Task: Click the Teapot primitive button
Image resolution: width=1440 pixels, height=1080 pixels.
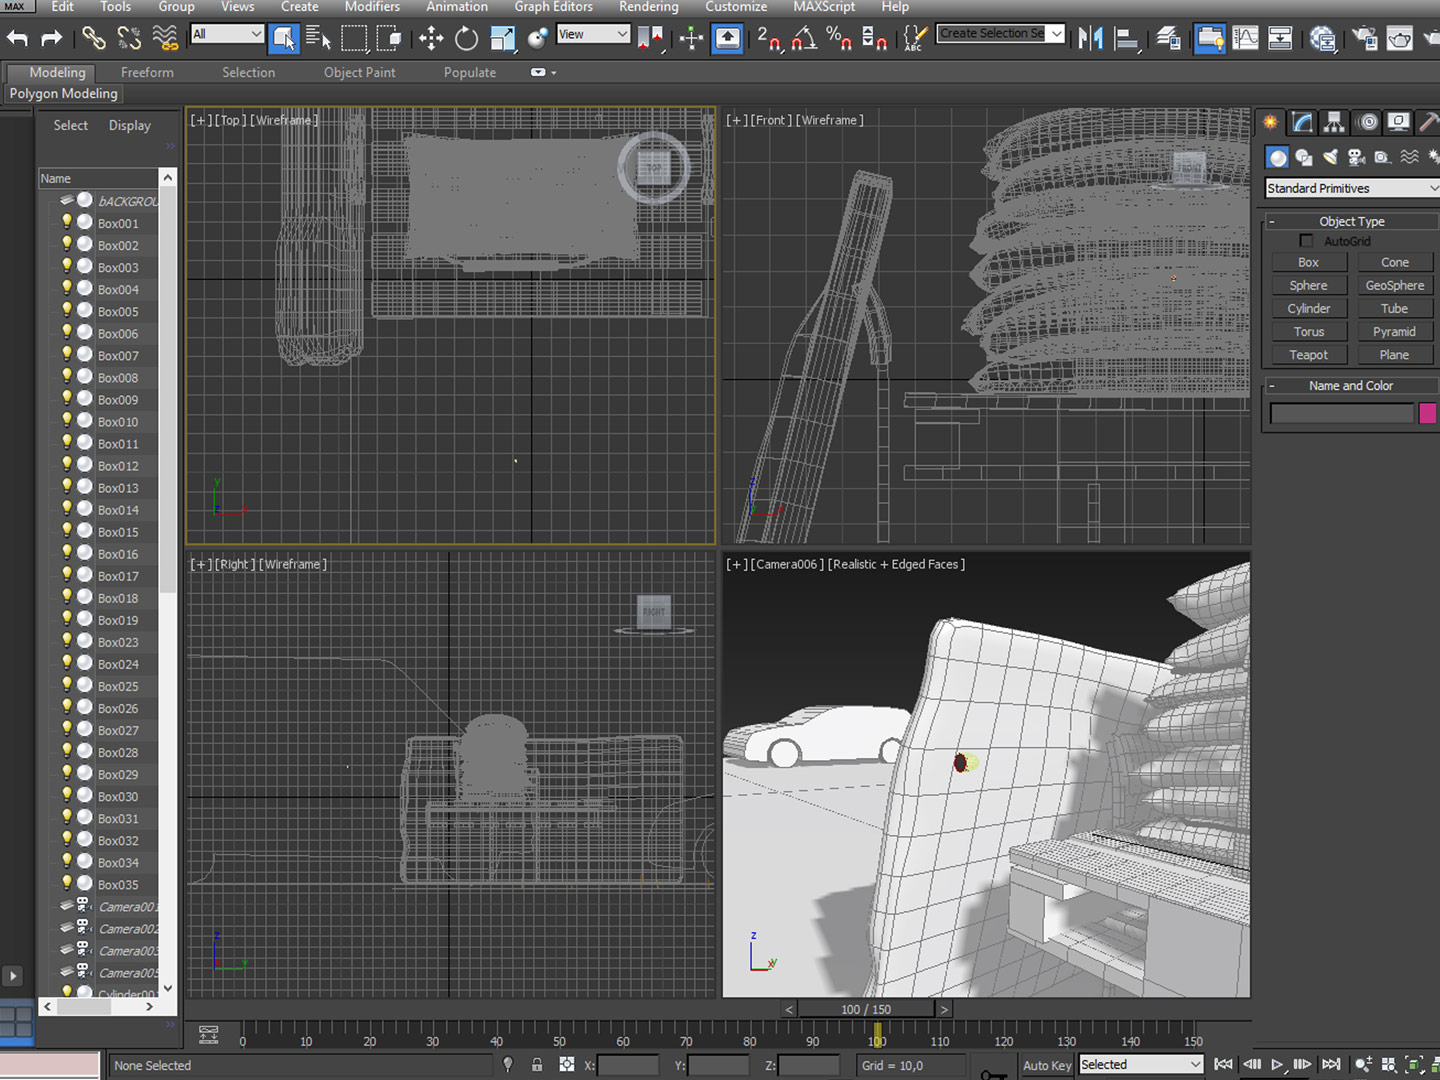Action: pyautogui.click(x=1309, y=355)
